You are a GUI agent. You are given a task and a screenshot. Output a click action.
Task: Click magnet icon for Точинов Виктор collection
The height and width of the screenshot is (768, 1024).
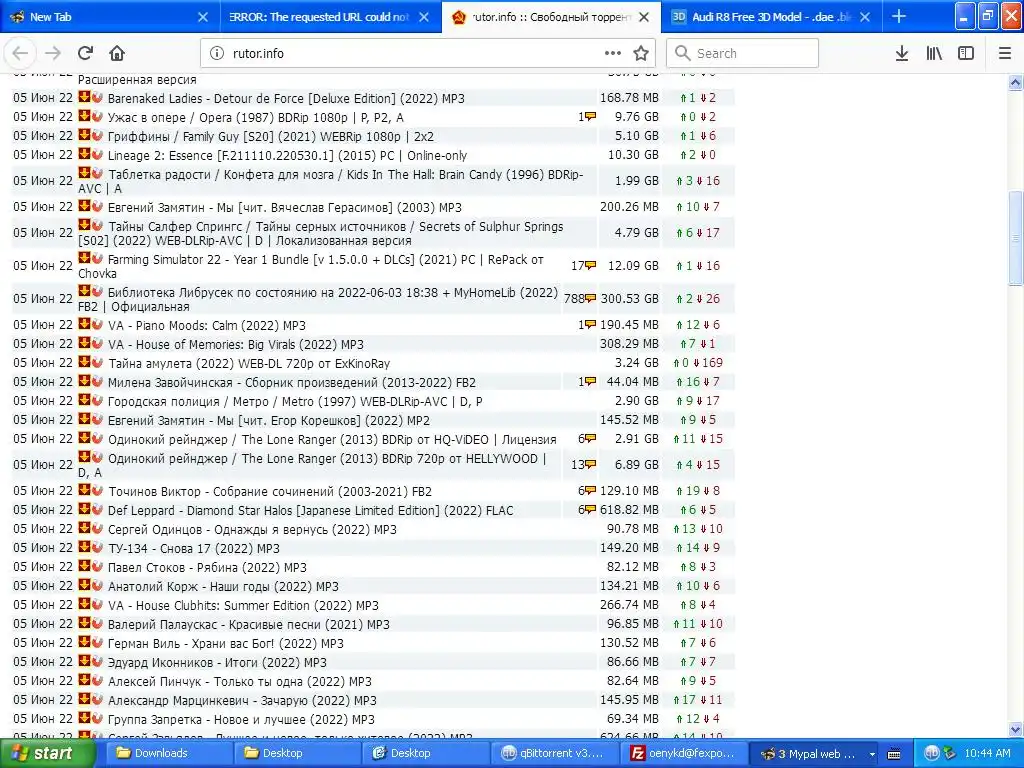click(x=97, y=489)
